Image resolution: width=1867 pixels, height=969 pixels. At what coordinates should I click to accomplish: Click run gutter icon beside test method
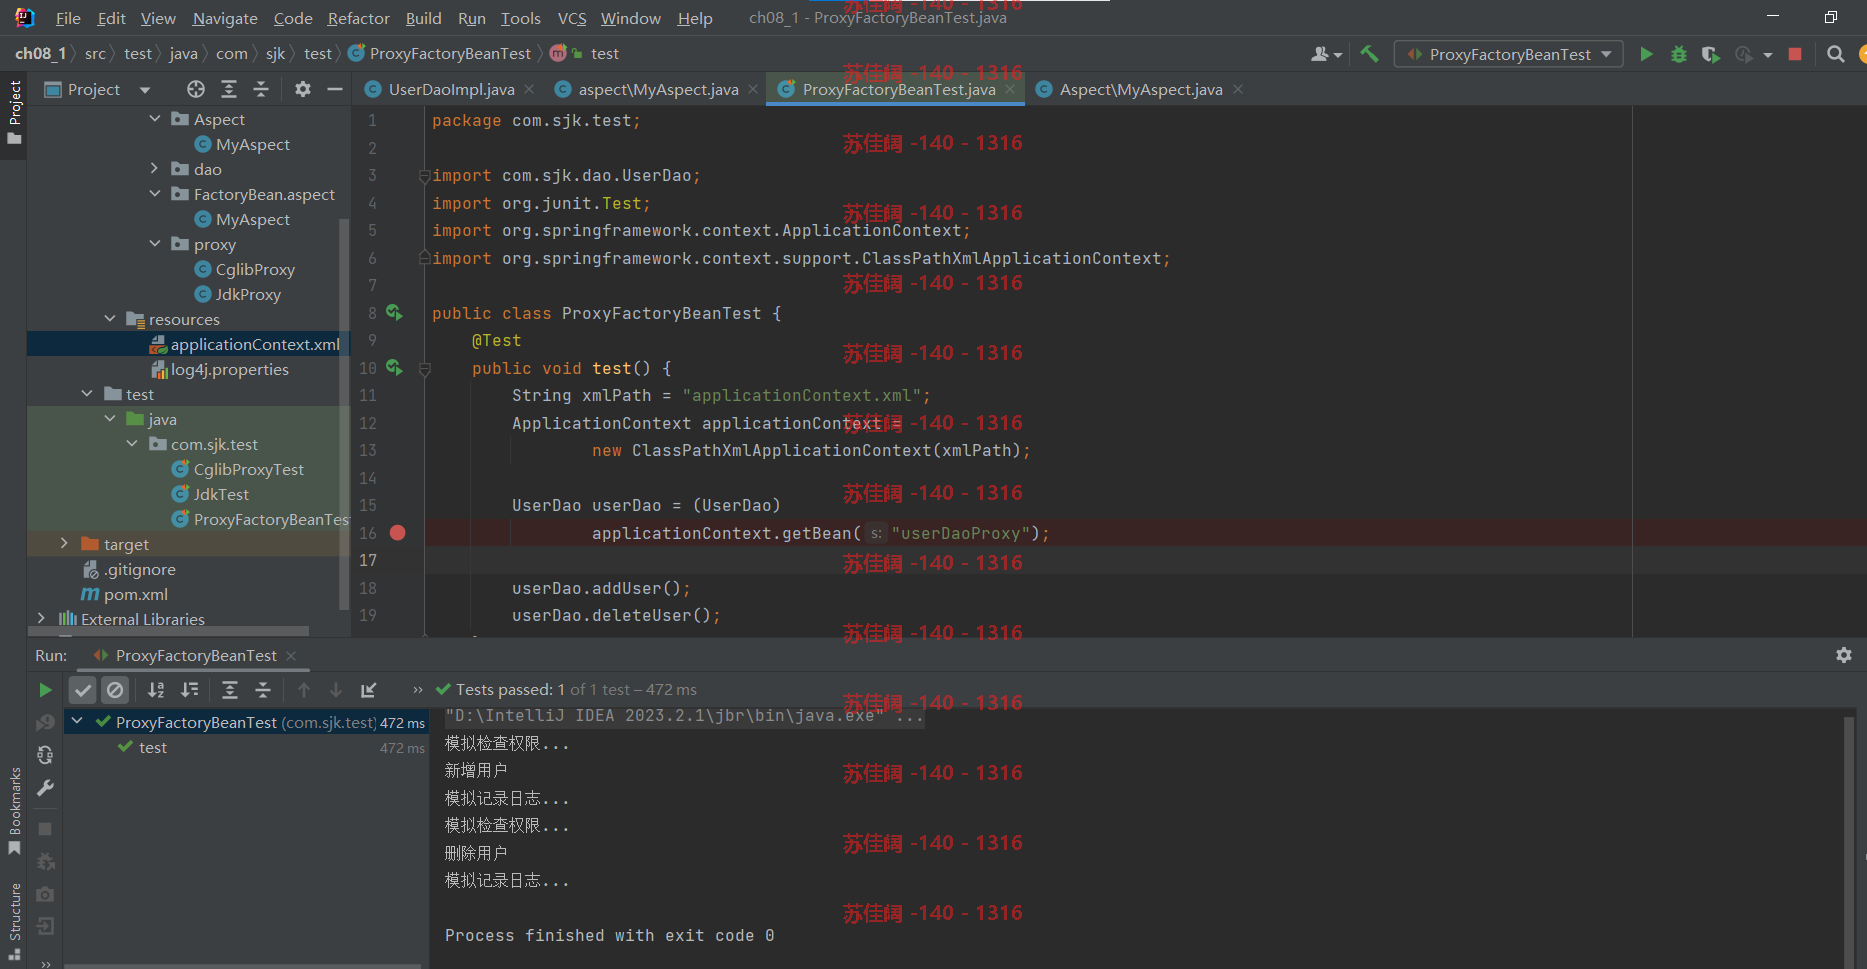pos(394,368)
